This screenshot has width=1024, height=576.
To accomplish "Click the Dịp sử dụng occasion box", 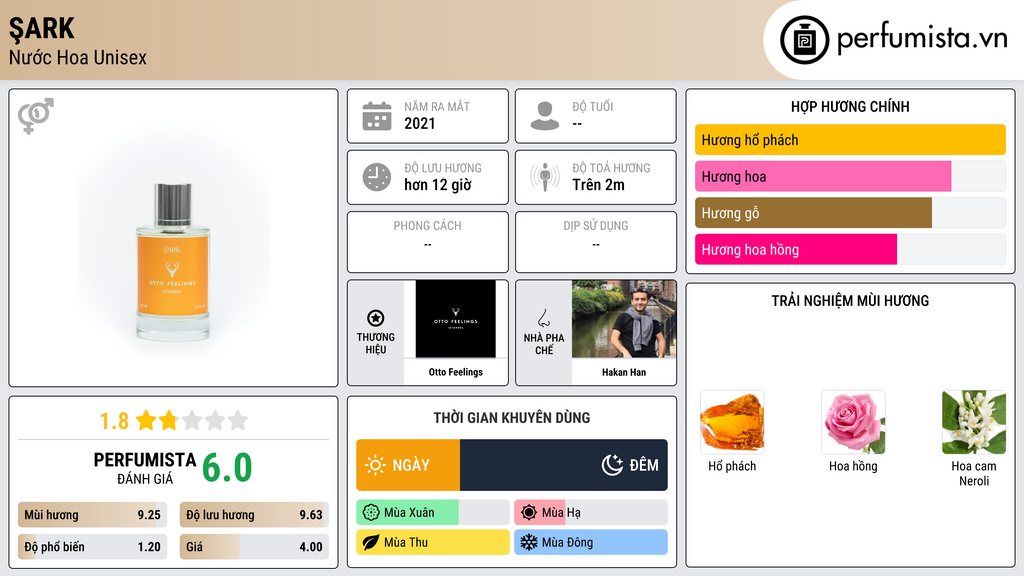I will pyautogui.click(x=596, y=242).
